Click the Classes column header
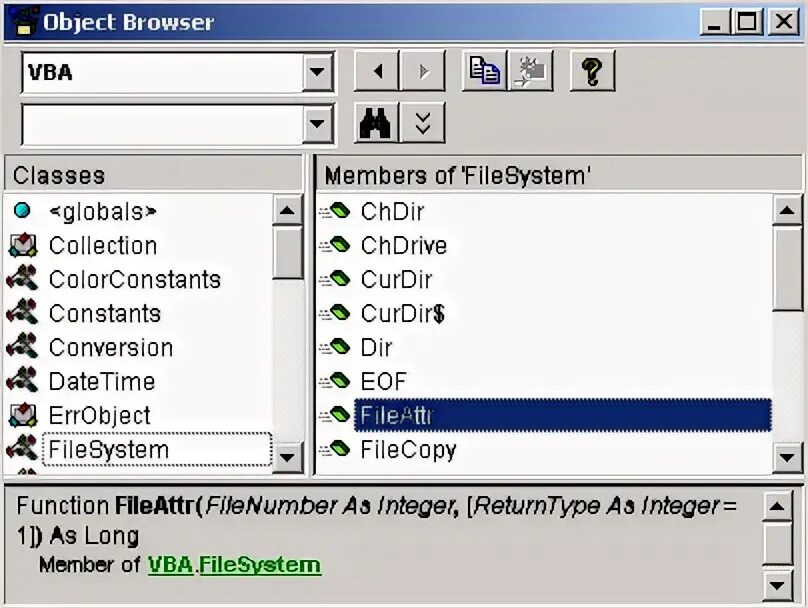This screenshot has width=808, height=608. tap(154, 175)
